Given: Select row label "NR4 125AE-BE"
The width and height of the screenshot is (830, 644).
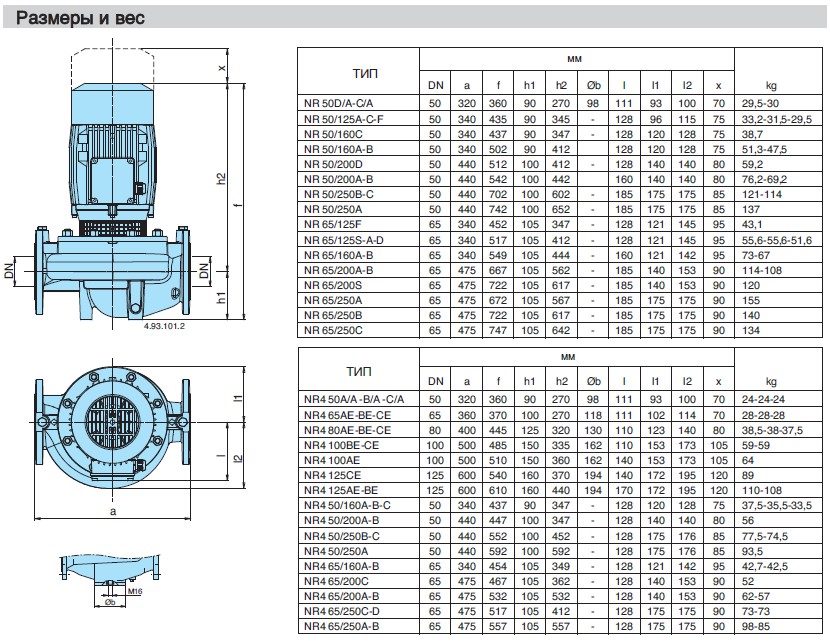Looking at the screenshot, I should [341, 491].
